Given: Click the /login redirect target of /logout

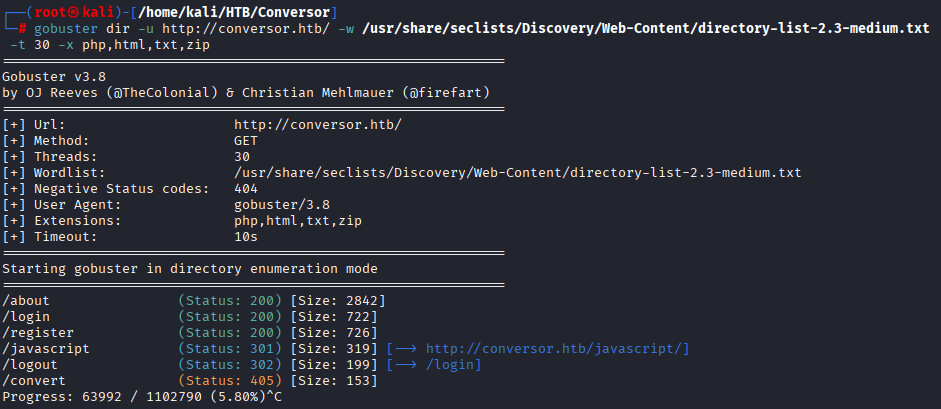Looking at the screenshot, I should [x=452, y=365].
